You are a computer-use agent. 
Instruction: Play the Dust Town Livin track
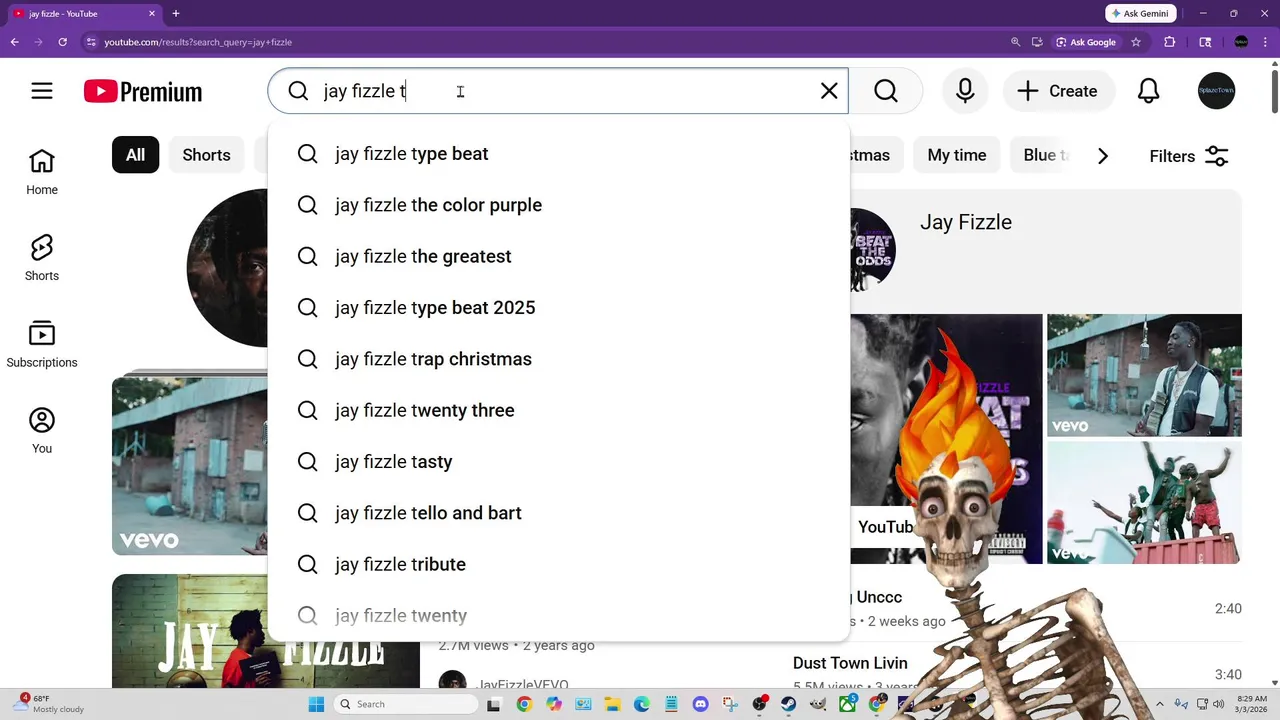[x=850, y=663]
